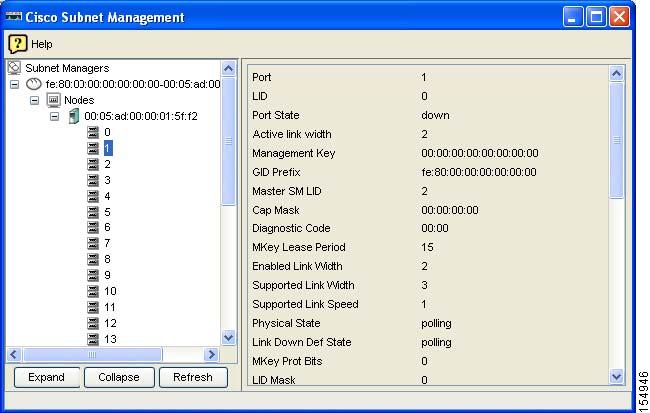Viewport: 650px width, 413px height.
Task: Close the Cisco Subnet Management window
Action: pyautogui.click(x=620, y=17)
